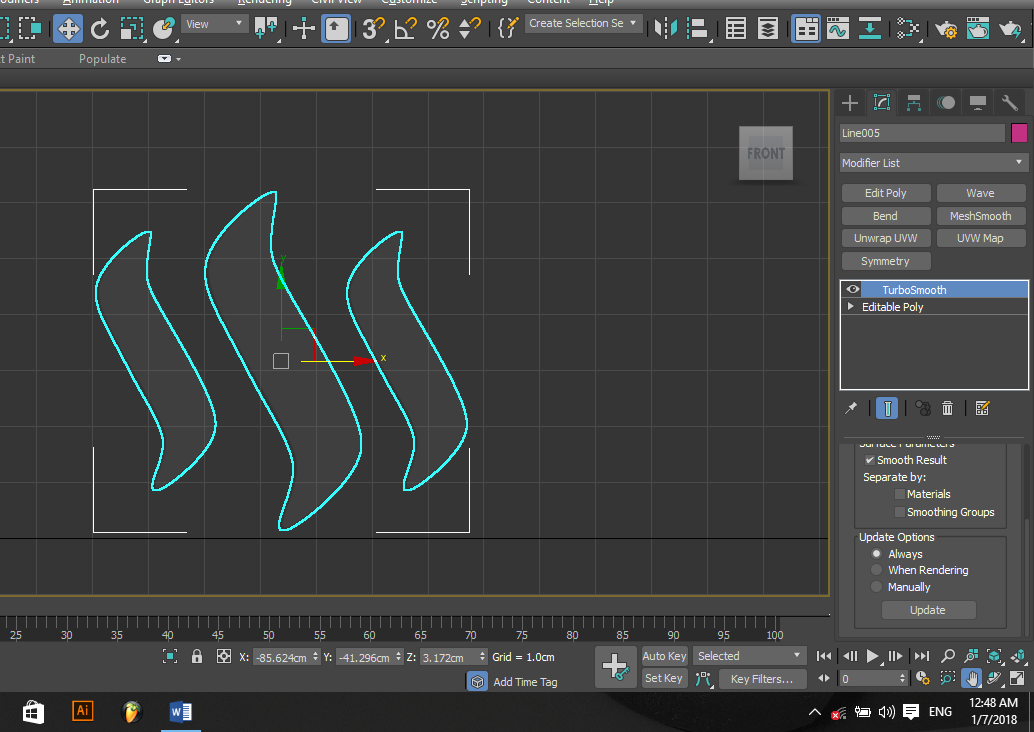Open the Line005 object color swatch
1034x732 pixels.
pos(1019,133)
